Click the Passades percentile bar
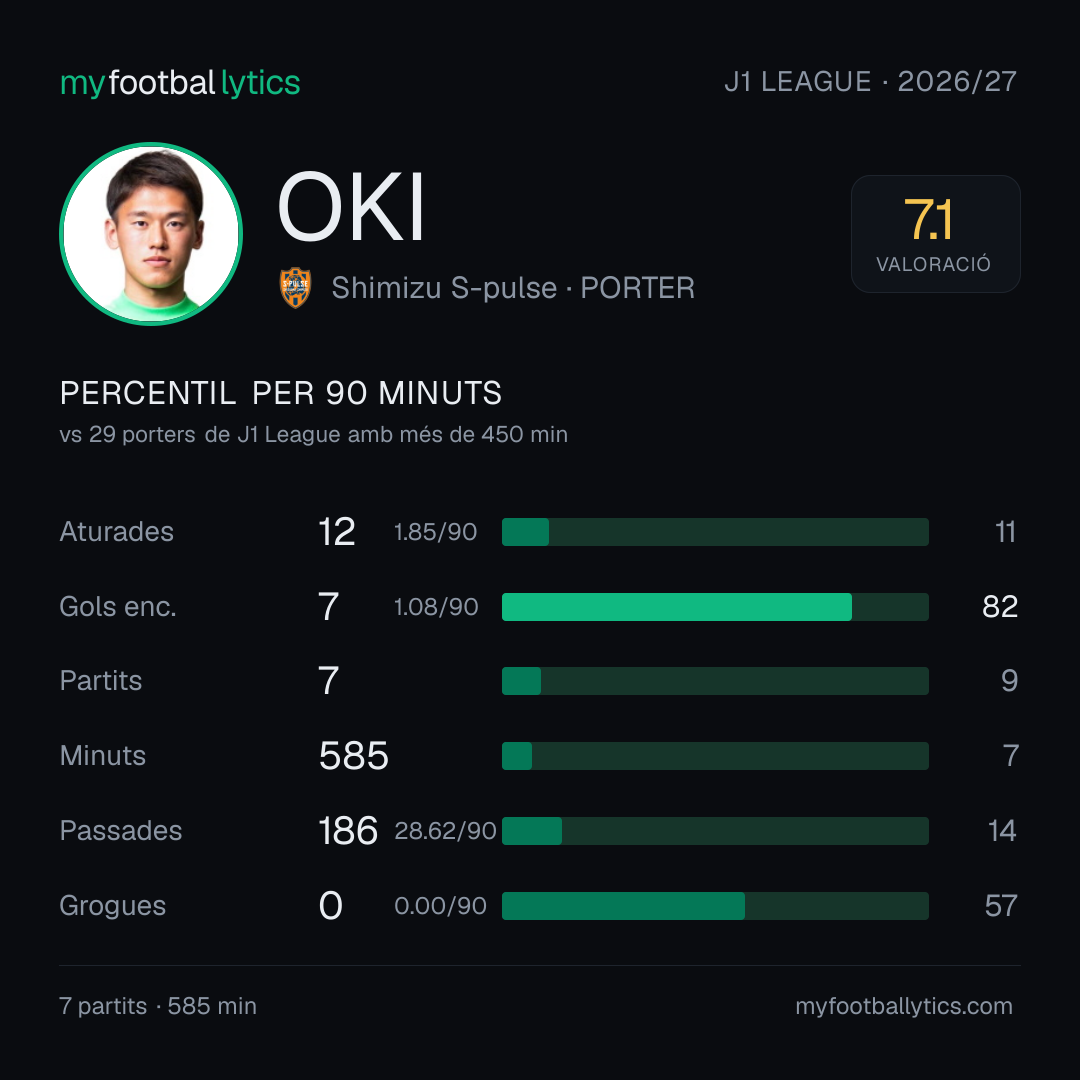The width and height of the screenshot is (1080, 1080). click(715, 831)
